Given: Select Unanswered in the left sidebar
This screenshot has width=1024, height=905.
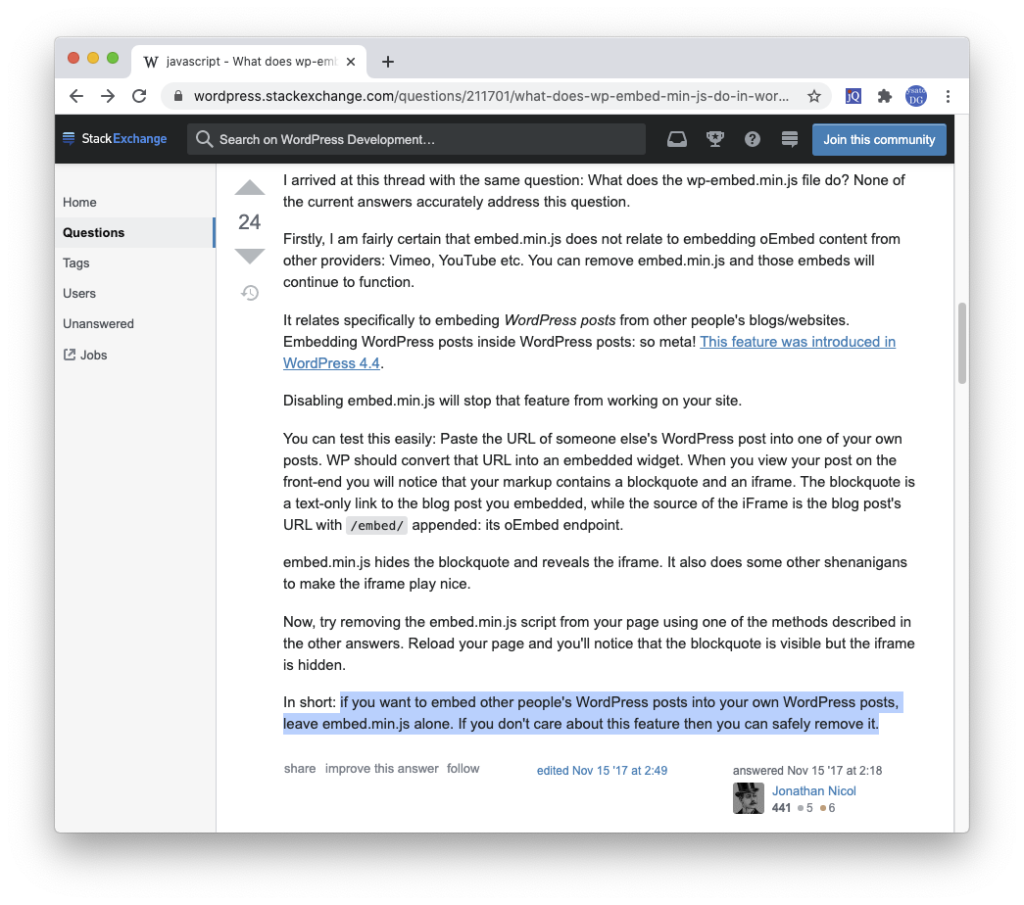Looking at the screenshot, I should [x=98, y=324].
